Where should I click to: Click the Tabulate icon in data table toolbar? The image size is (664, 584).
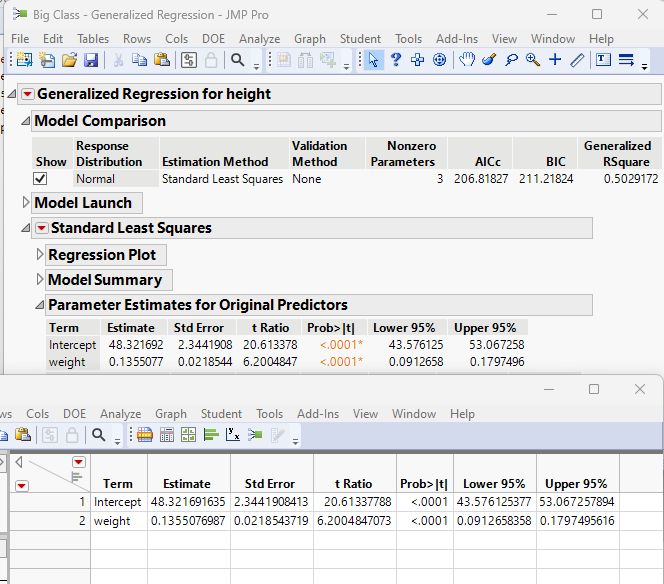point(145,435)
